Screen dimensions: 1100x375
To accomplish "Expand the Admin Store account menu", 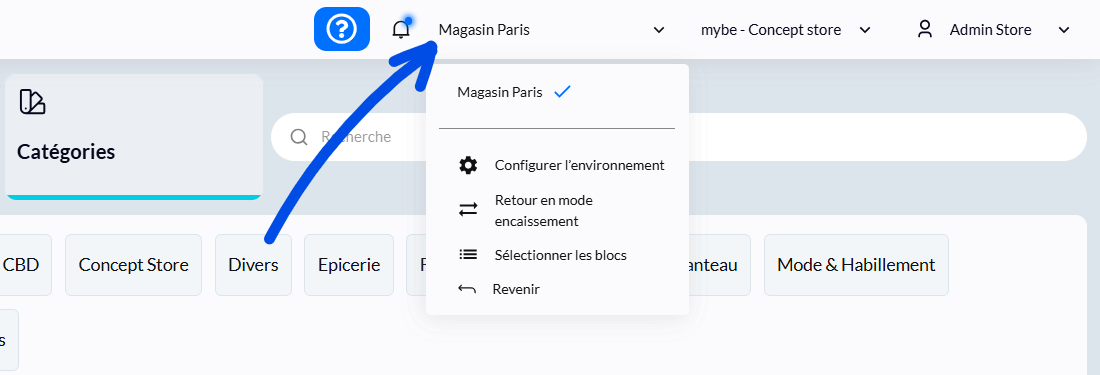I will pos(1064,30).
